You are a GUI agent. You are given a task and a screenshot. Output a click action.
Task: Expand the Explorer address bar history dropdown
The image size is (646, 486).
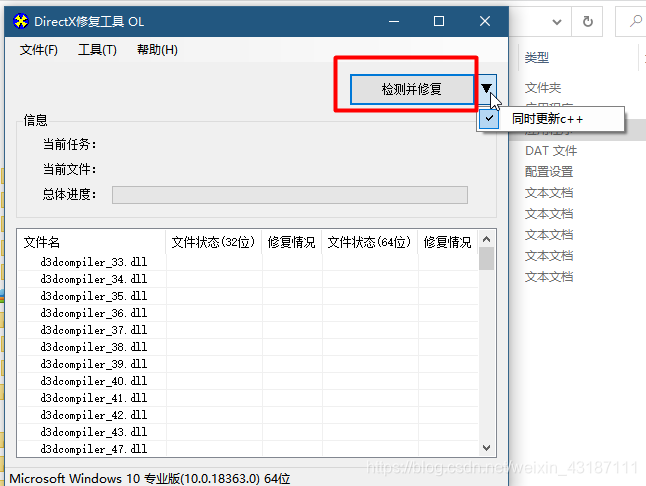(557, 22)
